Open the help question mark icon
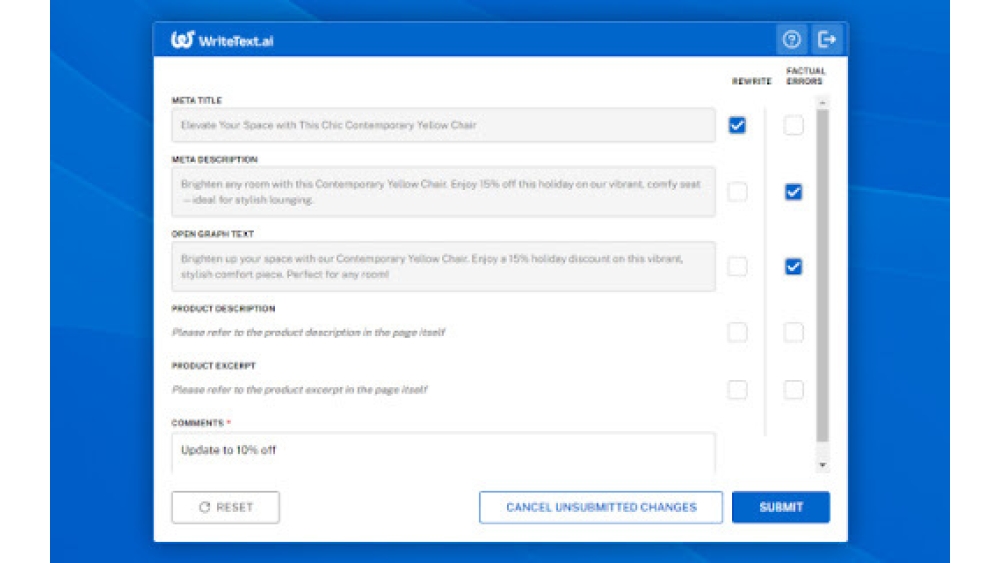 [791, 40]
